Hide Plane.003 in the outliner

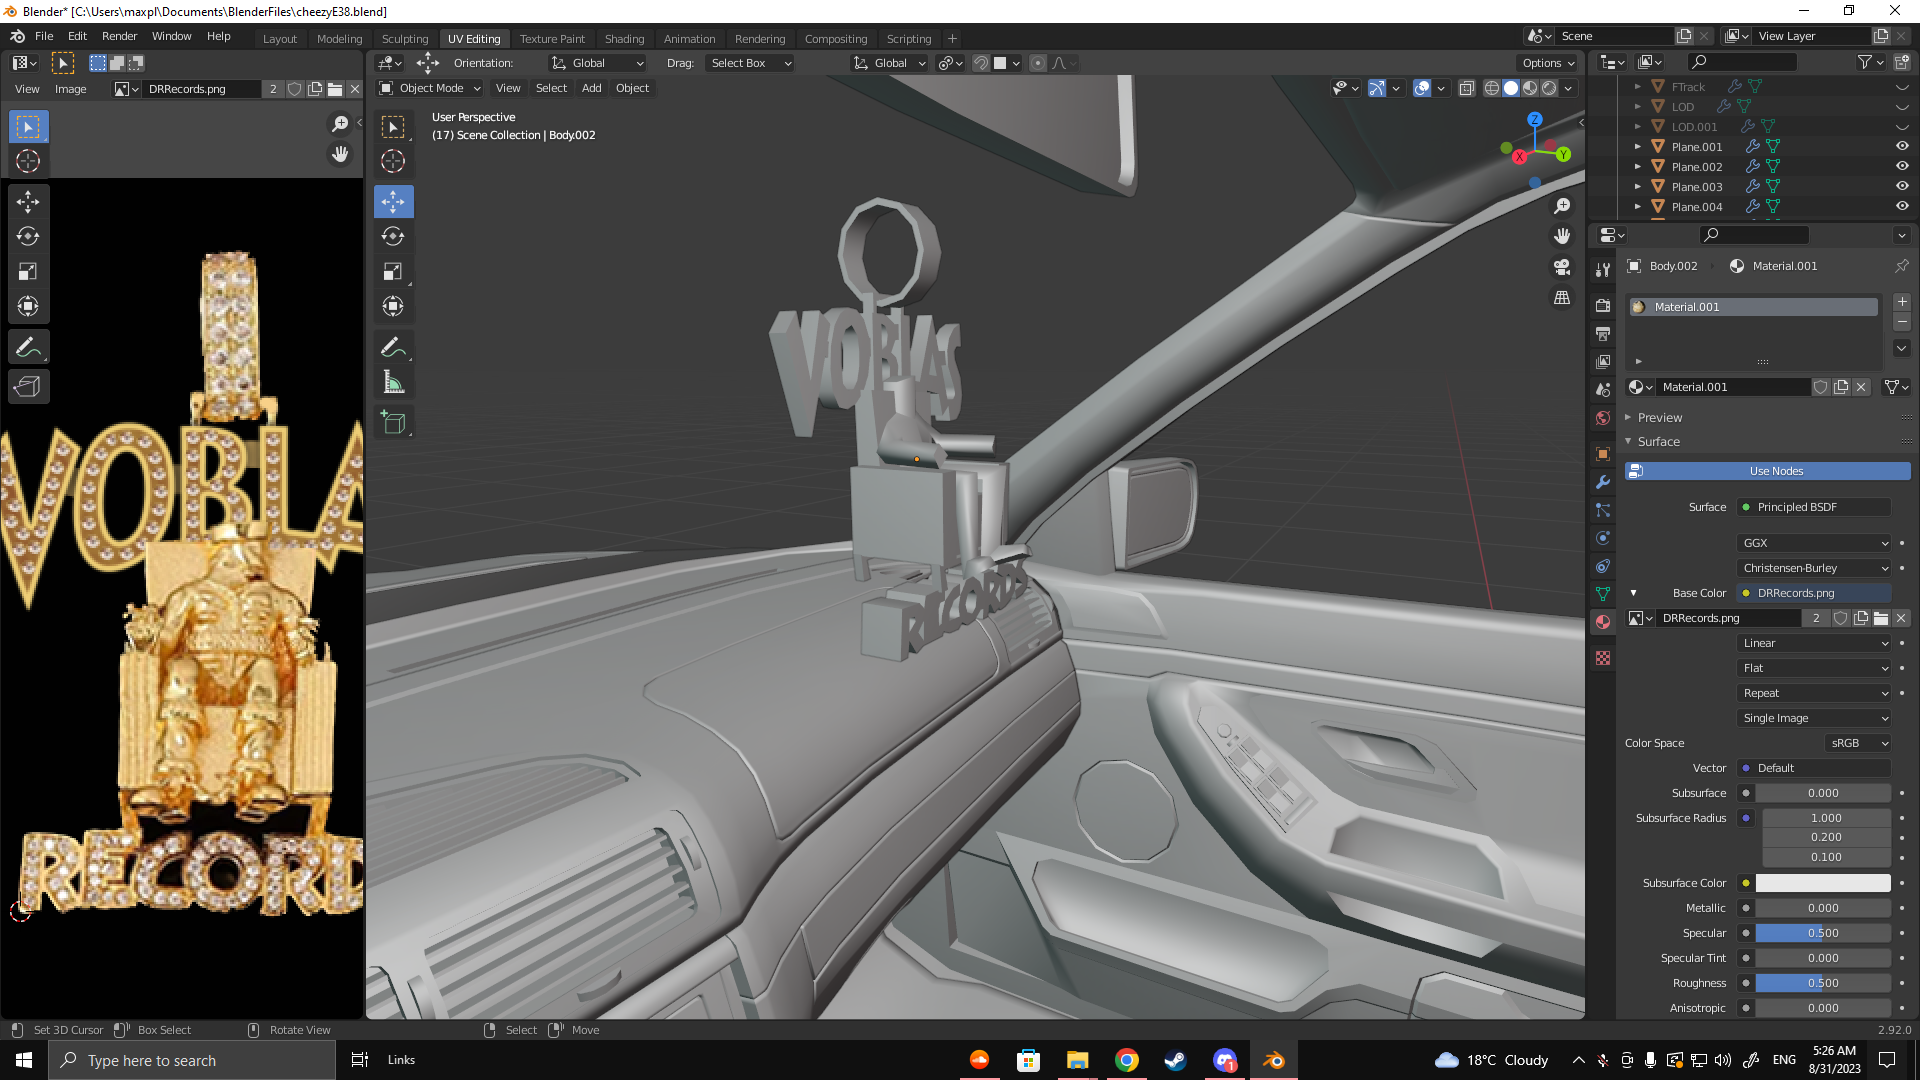(x=1902, y=186)
